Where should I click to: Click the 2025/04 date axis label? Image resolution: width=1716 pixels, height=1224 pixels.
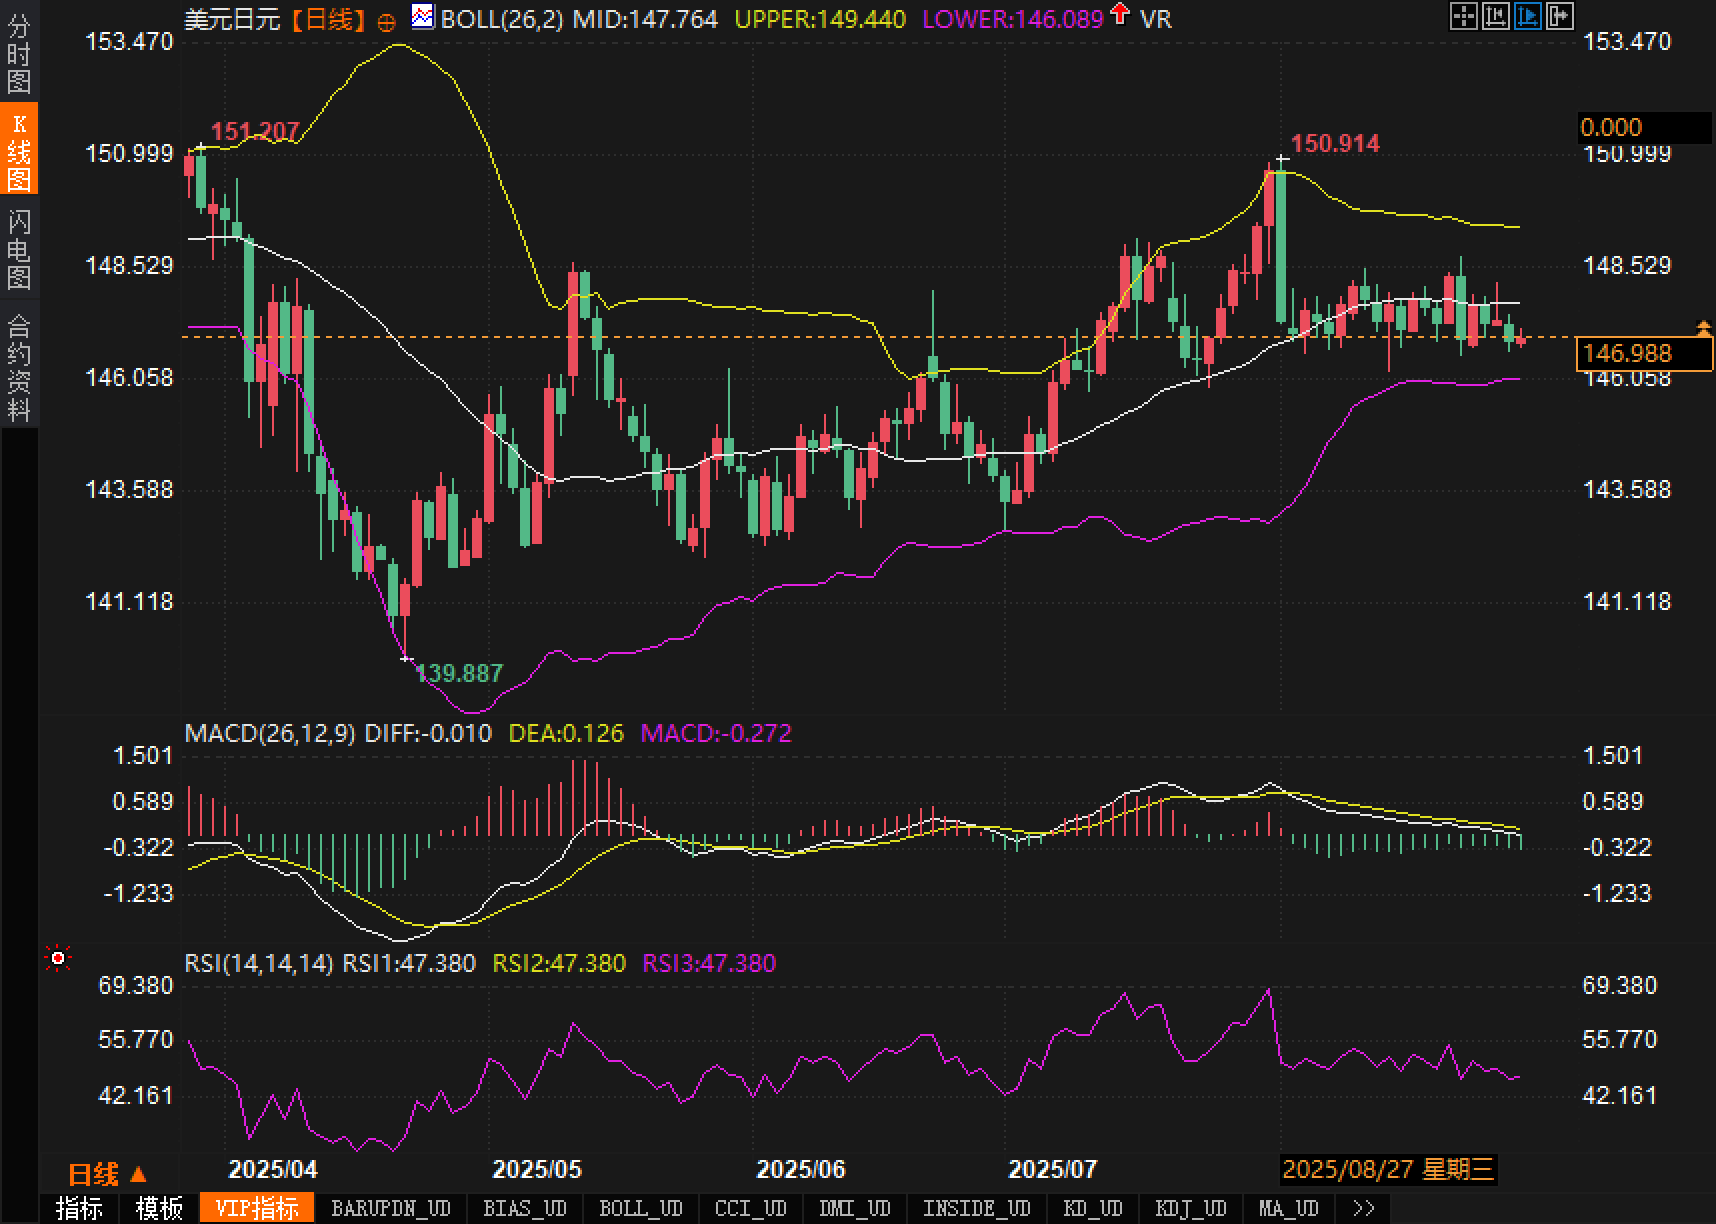pyautogui.click(x=273, y=1169)
